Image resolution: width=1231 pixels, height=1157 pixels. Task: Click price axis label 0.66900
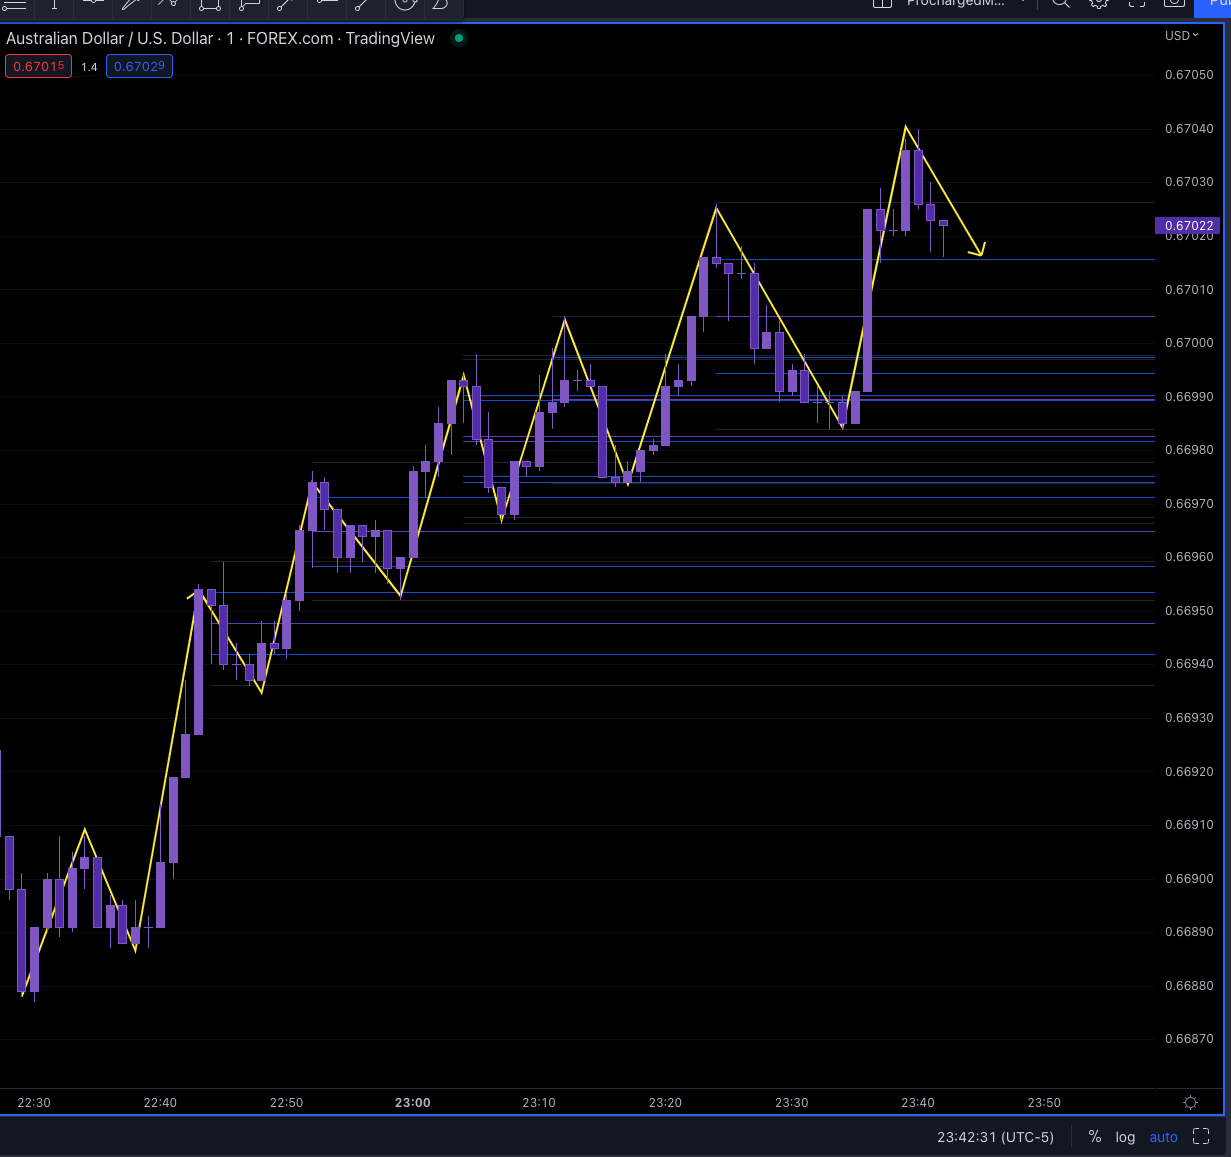click(x=1189, y=879)
